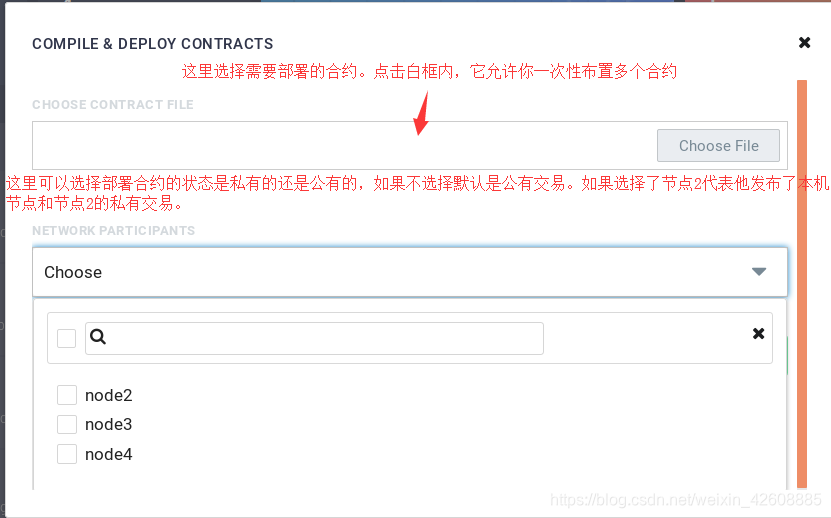Tick the node3 checkbox
Screen dimensions: 831x518
(x=67, y=424)
